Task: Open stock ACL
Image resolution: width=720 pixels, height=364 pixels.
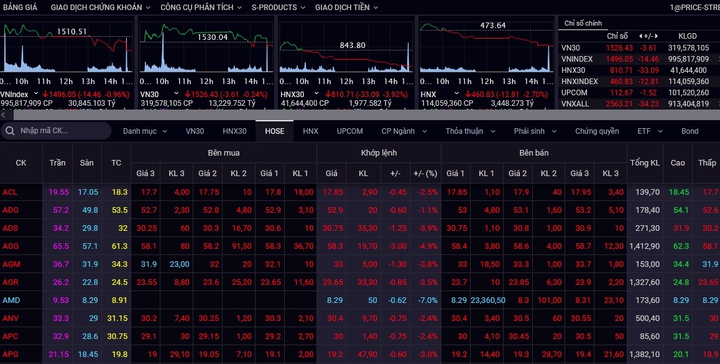Action: pyautogui.click(x=10, y=192)
